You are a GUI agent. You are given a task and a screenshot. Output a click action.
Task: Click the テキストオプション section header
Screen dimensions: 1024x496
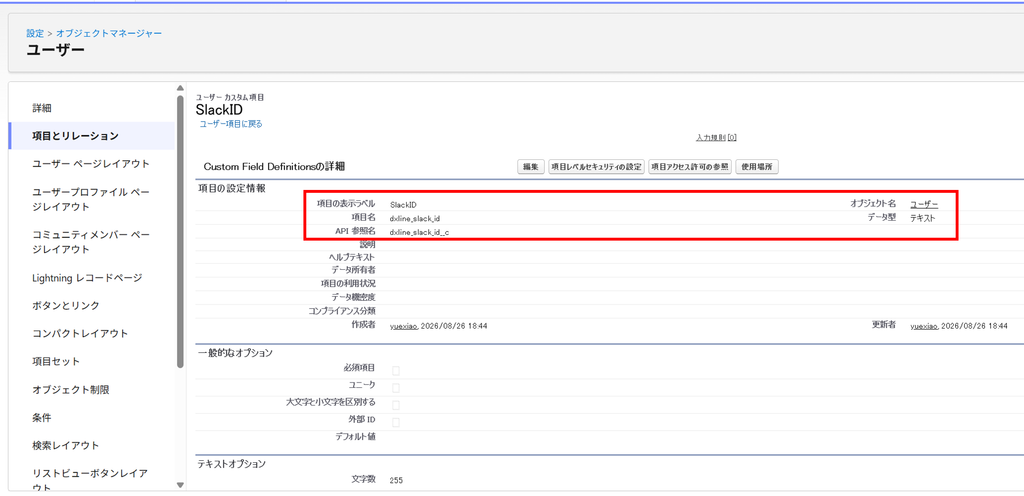[x=232, y=464]
